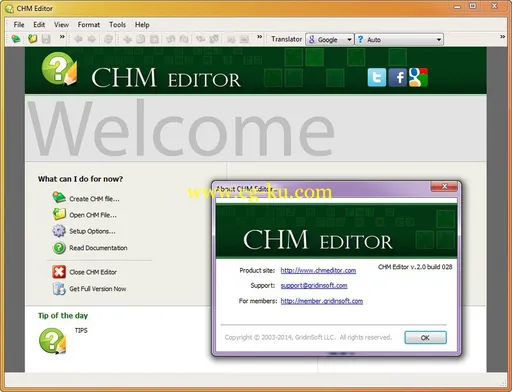Viewport: 512px width, 392px height.
Task: Open the File menu
Action: coord(19,25)
